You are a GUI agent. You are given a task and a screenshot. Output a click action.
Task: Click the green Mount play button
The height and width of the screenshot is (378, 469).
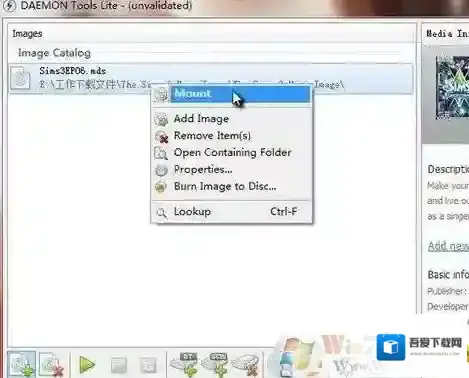(x=87, y=364)
